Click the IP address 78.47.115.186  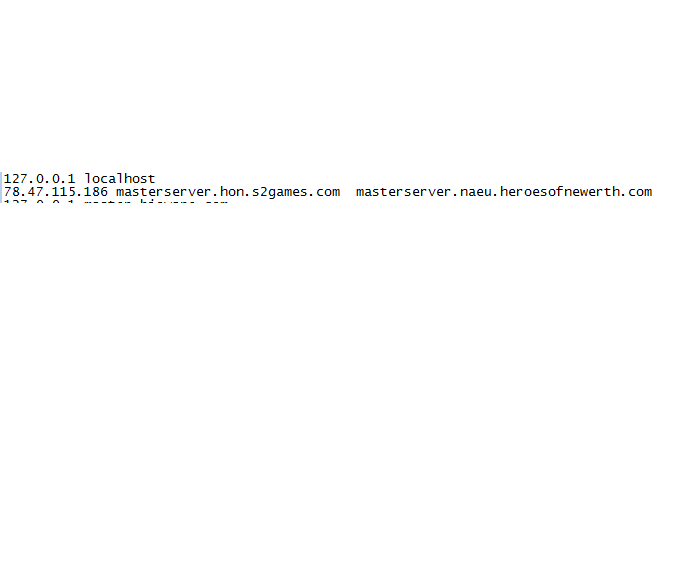[56, 191]
